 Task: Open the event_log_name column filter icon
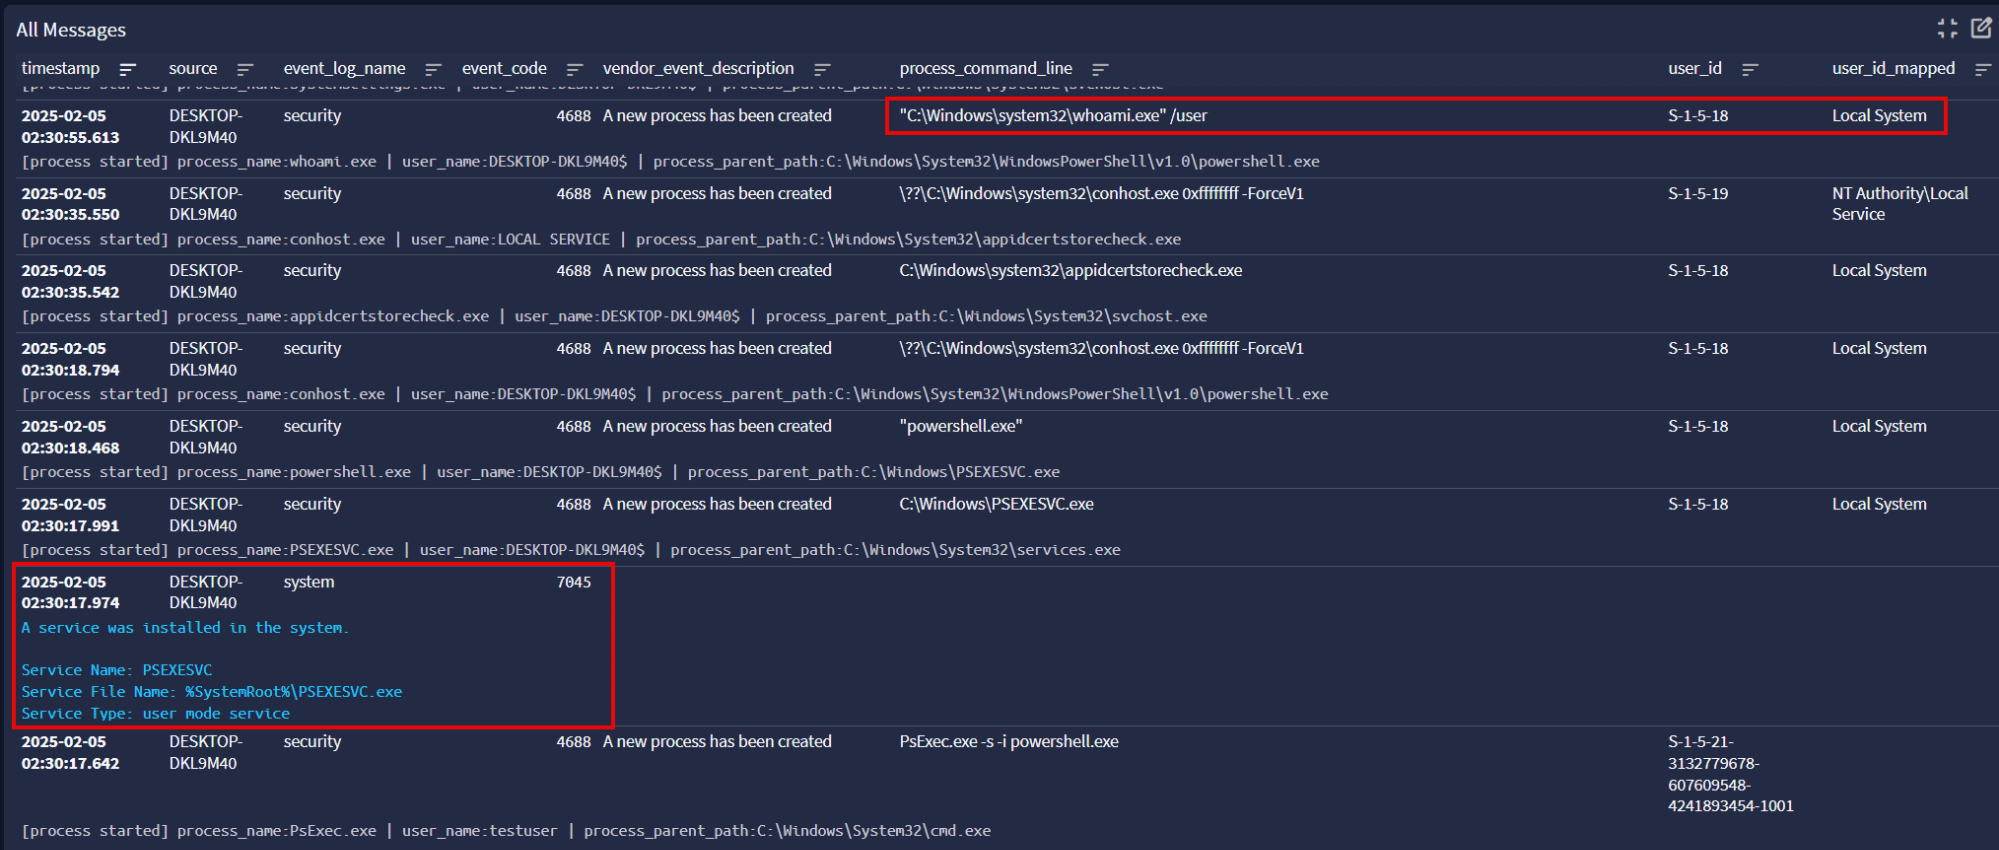coord(433,69)
